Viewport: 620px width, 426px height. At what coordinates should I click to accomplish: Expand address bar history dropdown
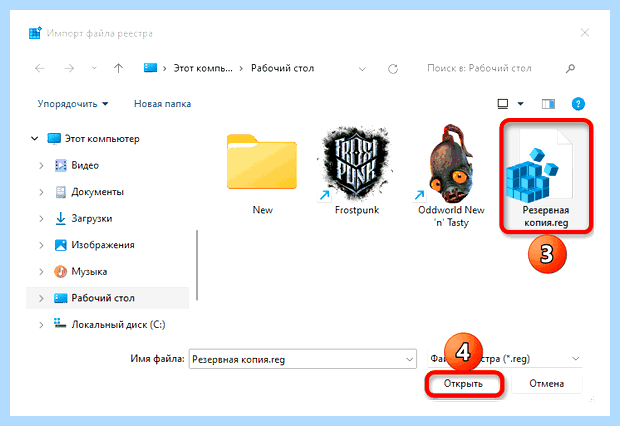pos(362,69)
